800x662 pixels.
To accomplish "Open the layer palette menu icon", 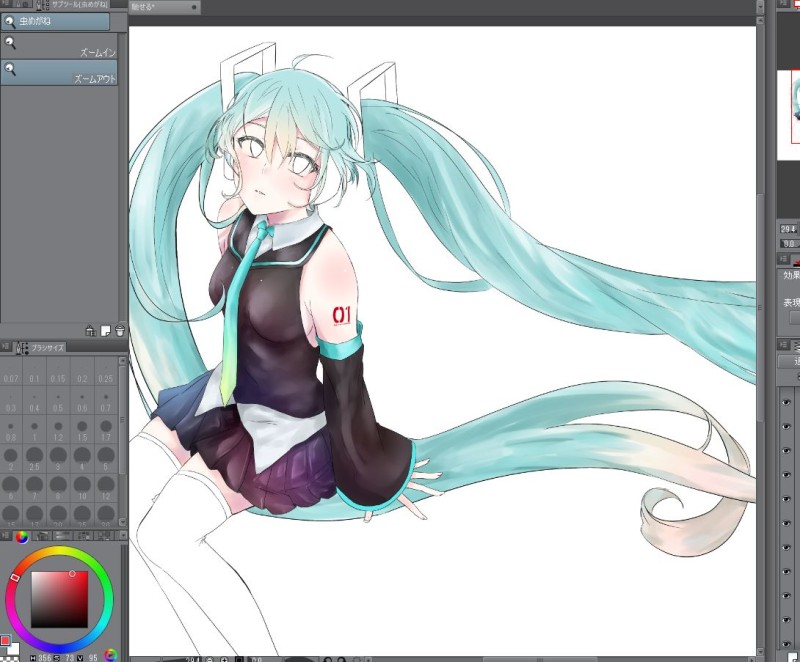I will pos(783,345).
